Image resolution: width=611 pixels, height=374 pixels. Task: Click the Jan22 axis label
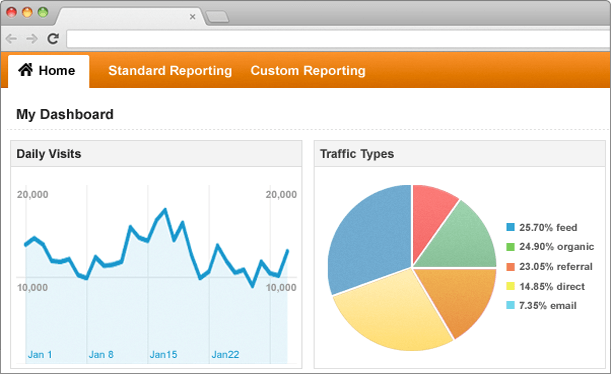click(x=225, y=355)
